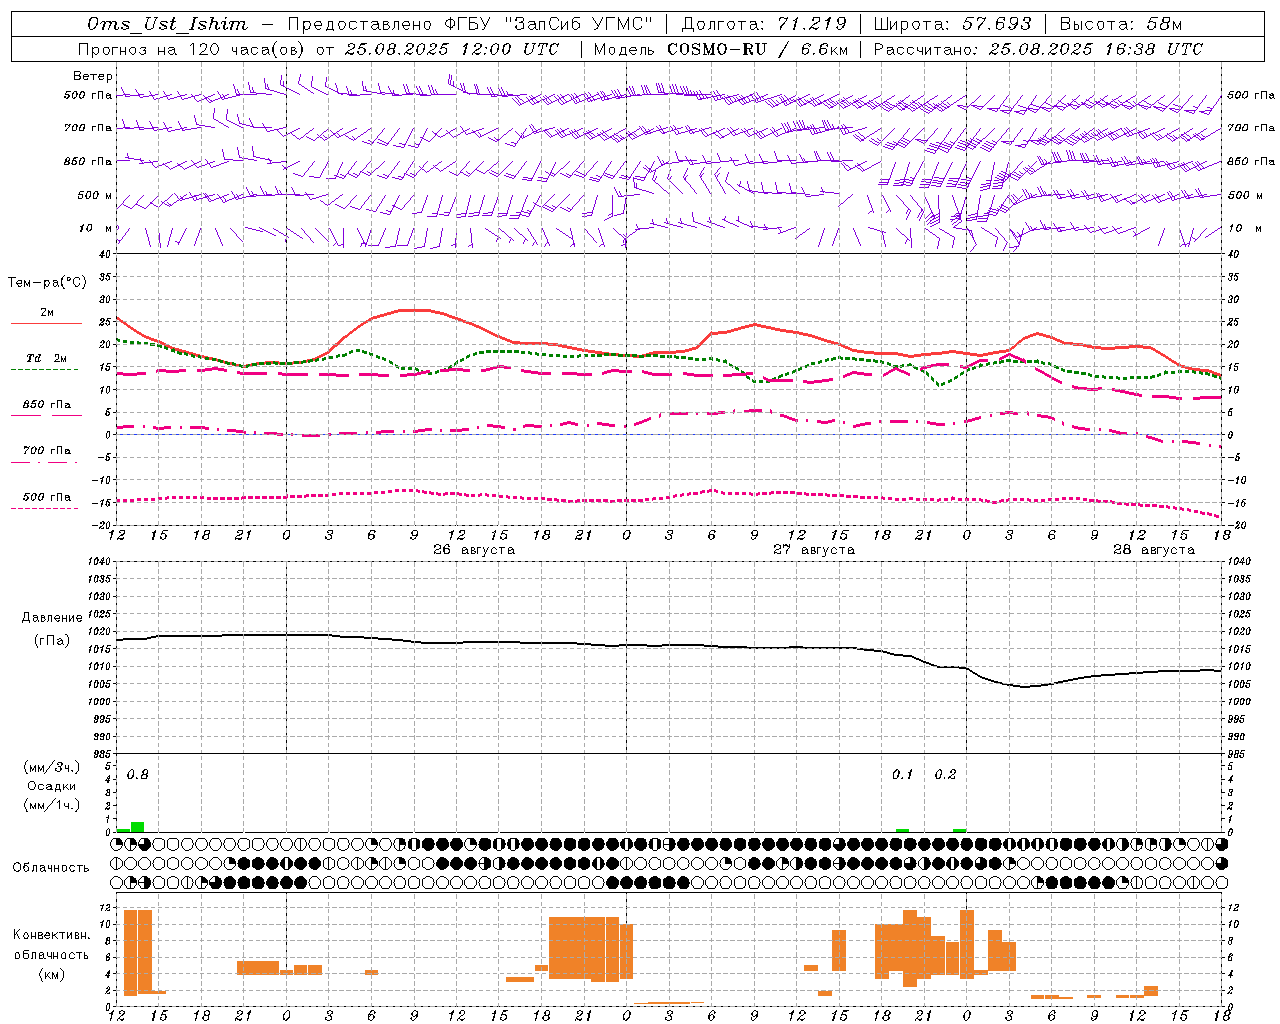Click the "(мм/3ч.)" precipitation unit label
Viewport: 1280px width, 1024px height.
pyautogui.click(x=52, y=768)
